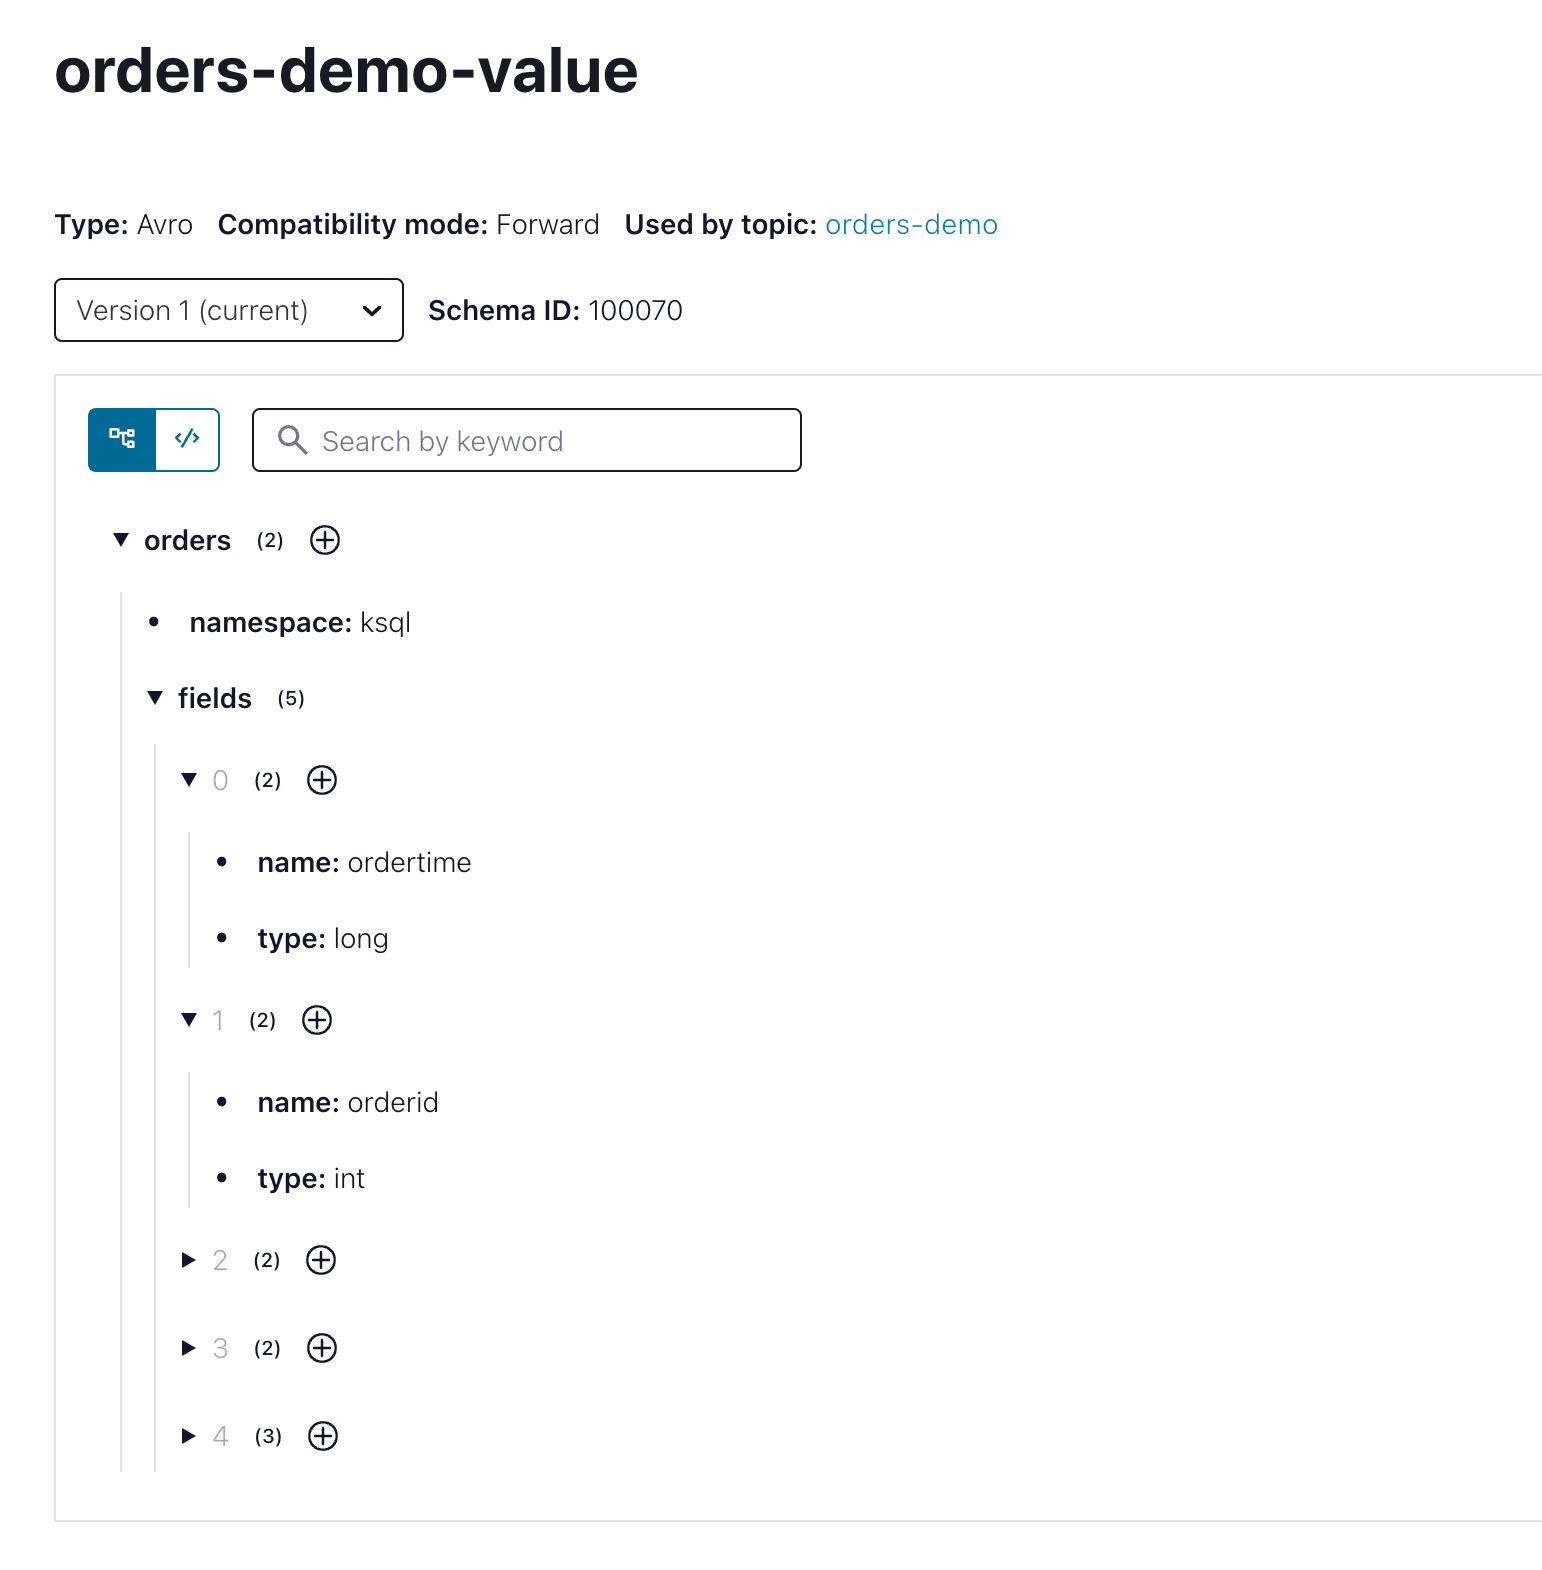This screenshot has width=1542, height=1570.
Task: Click the plus icon on field 4
Action: pyautogui.click(x=321, y=1436)
